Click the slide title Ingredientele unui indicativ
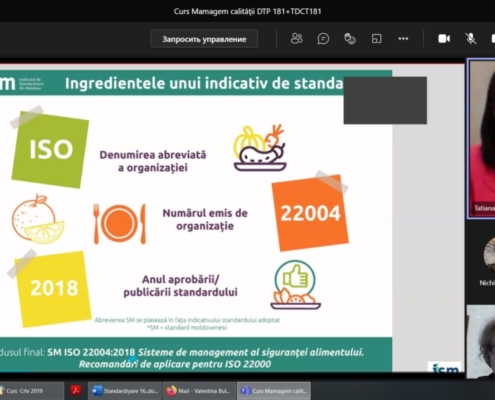 coord(204,83)
